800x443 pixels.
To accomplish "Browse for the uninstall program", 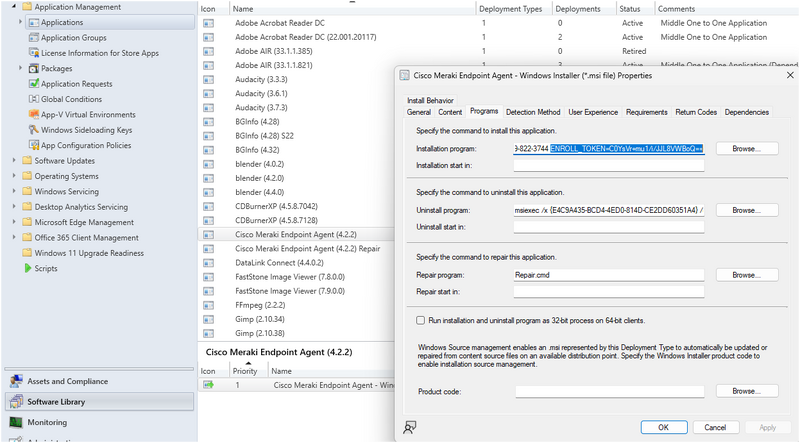I will tap(747, 210).
